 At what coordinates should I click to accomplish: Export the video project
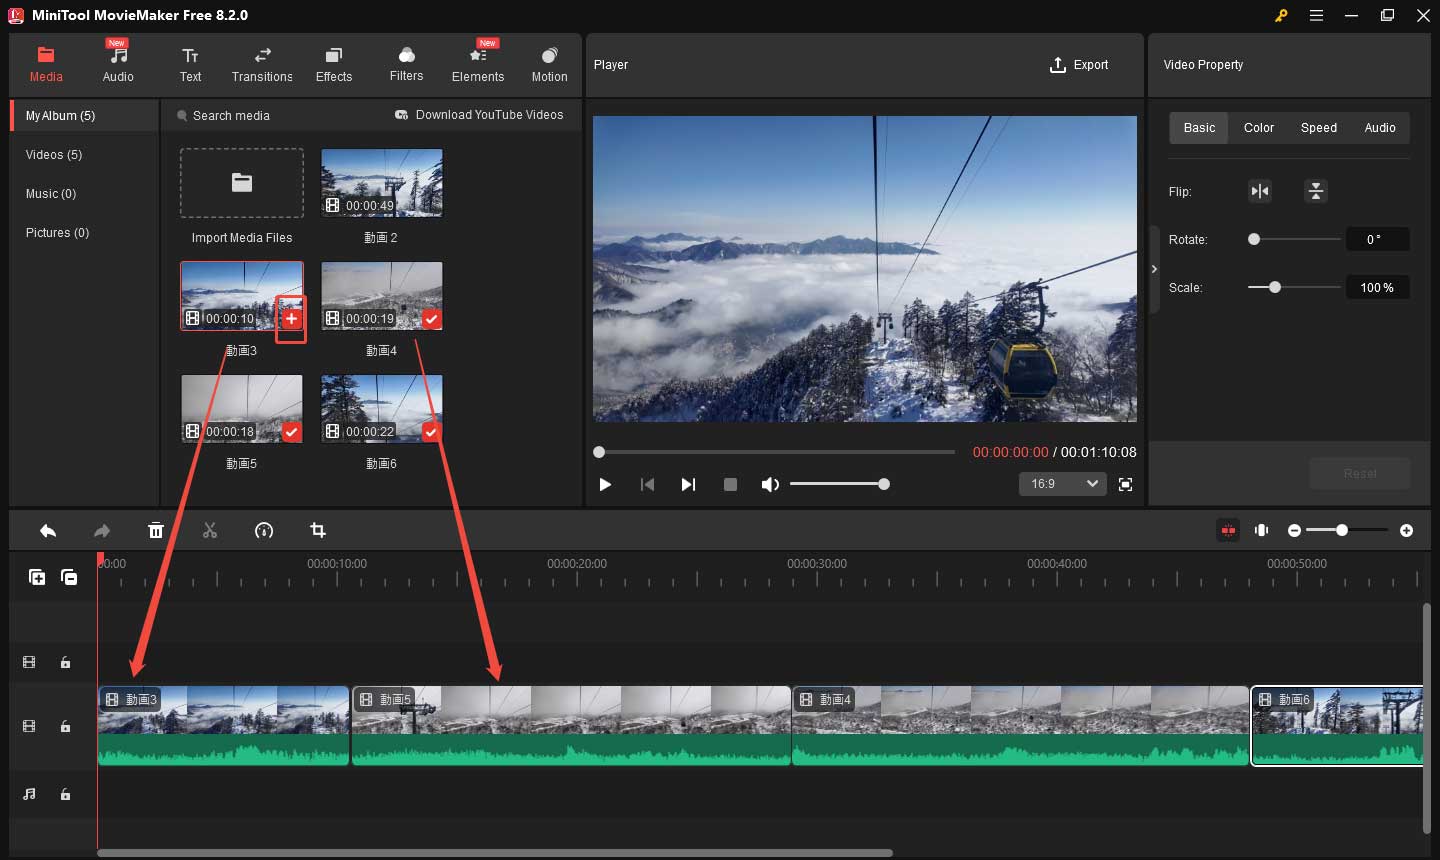click(x=1078, y=65)
